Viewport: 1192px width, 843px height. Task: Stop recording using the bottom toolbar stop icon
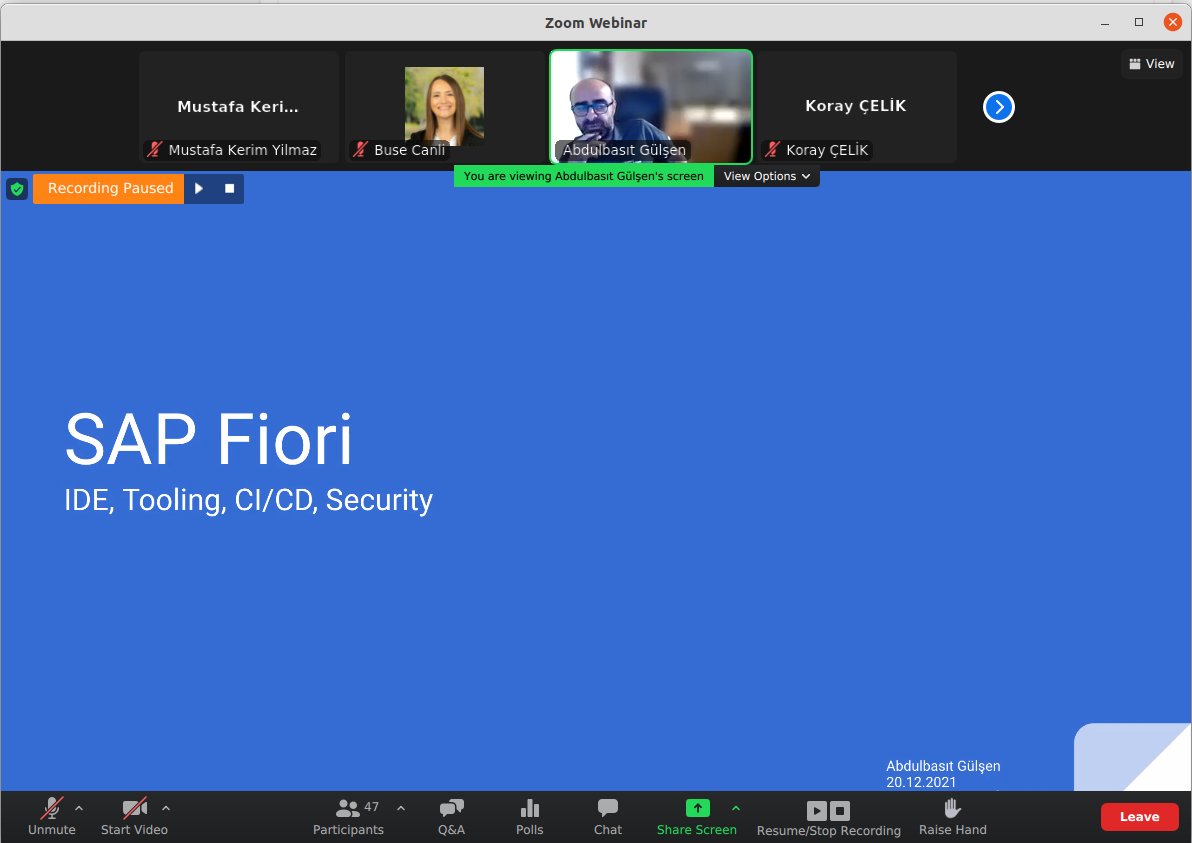point(840,810)
